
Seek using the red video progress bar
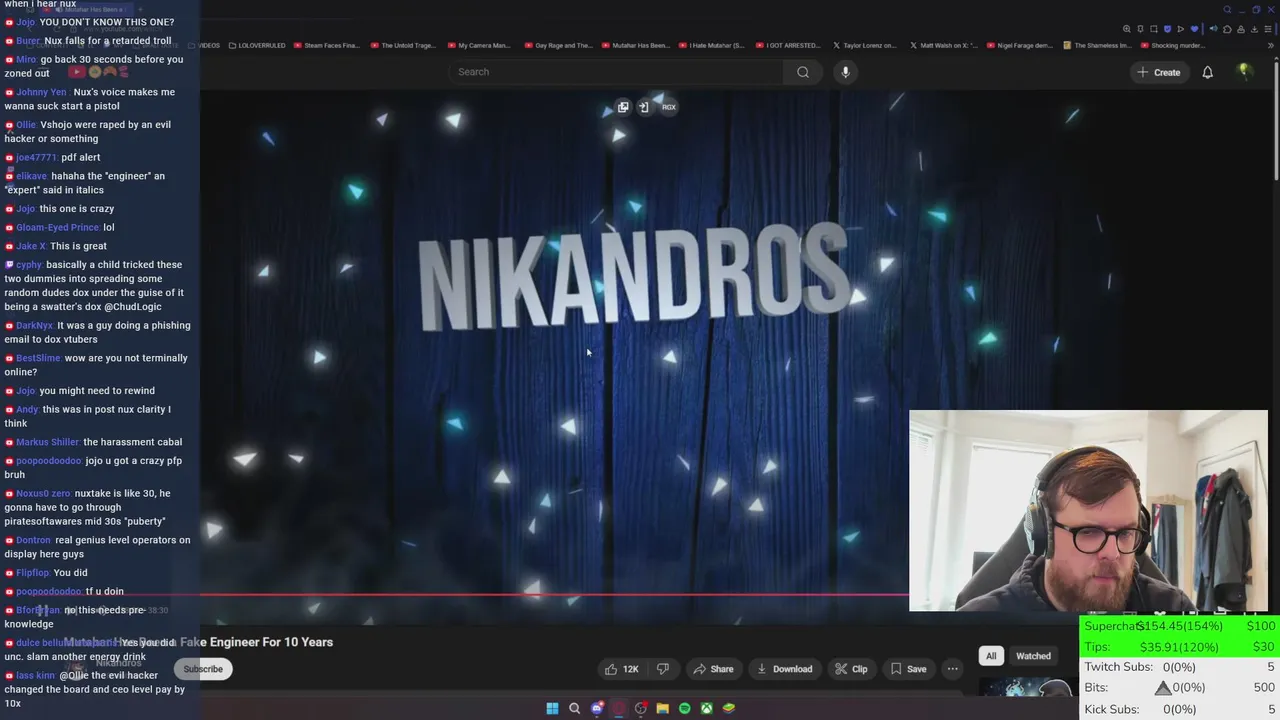[x=555, y=594]
